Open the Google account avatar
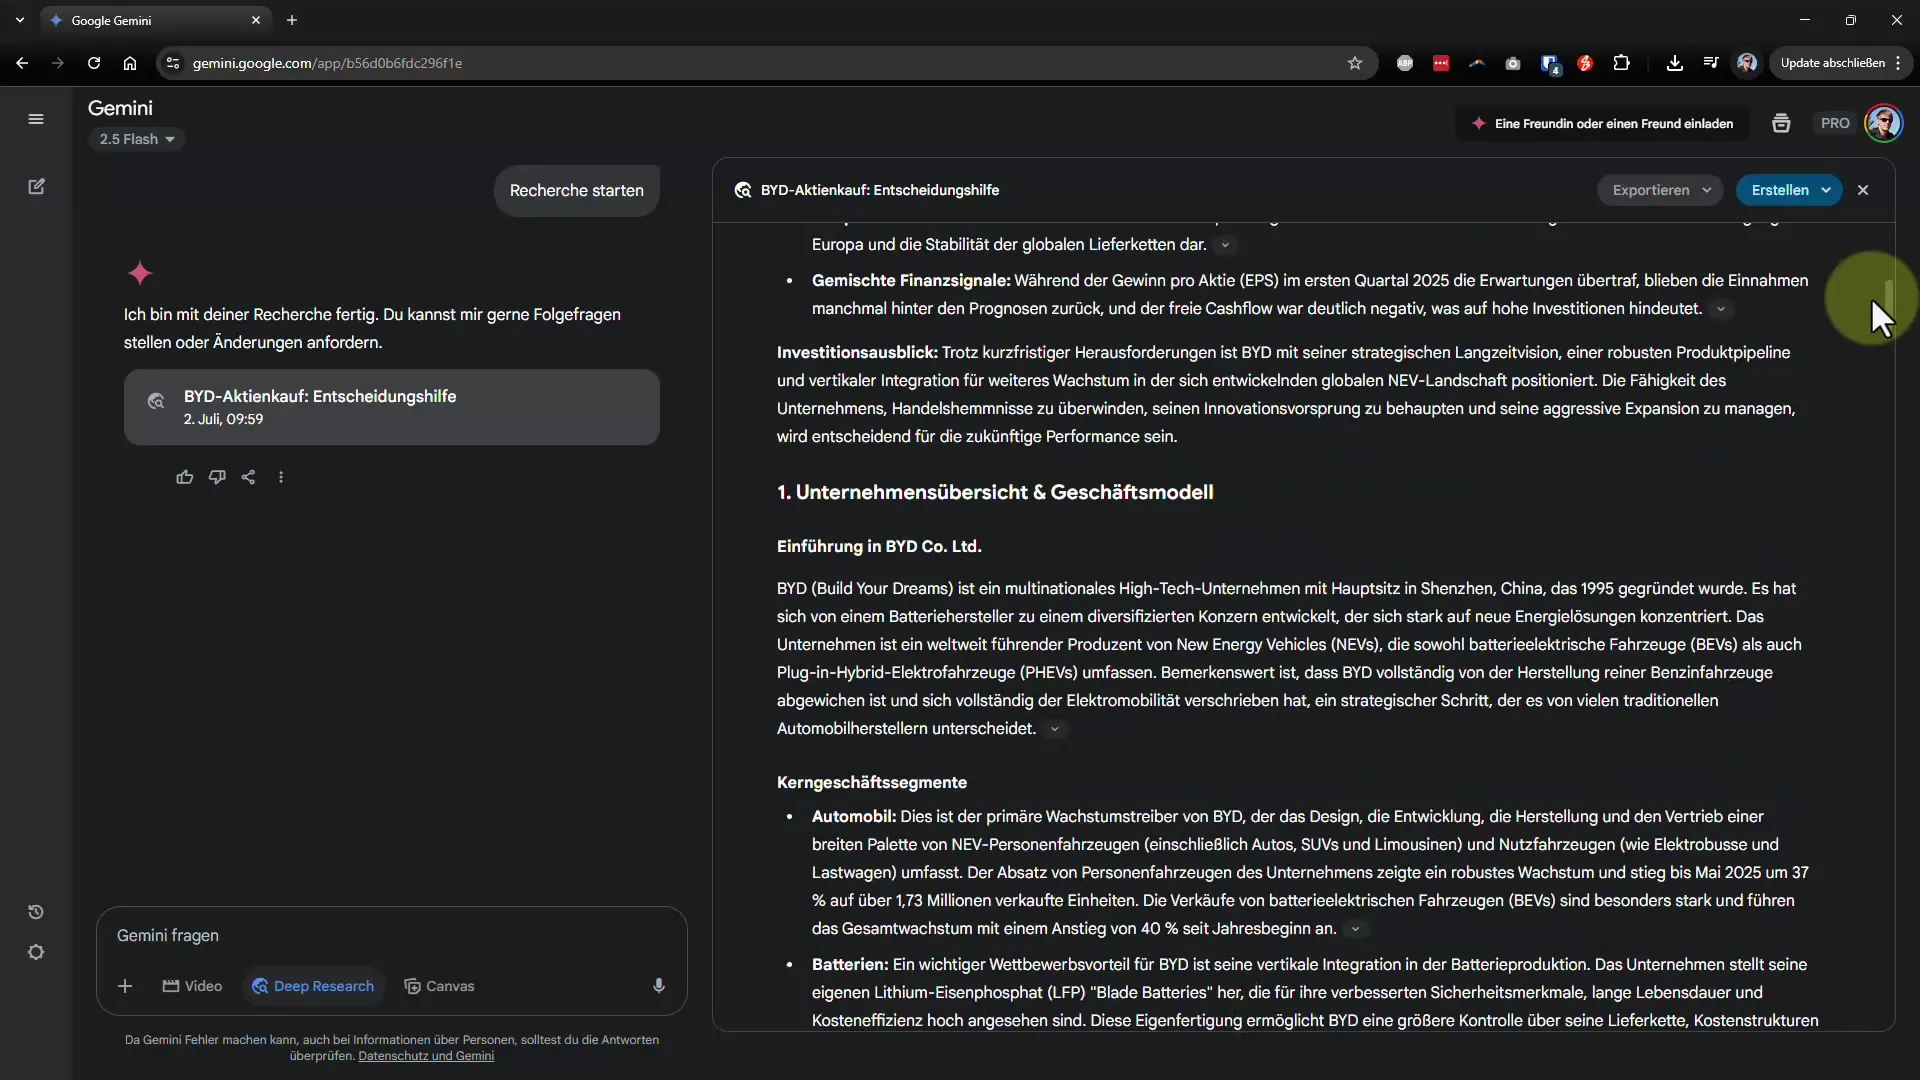The image size is (1920, 1080). point(1884,123)
